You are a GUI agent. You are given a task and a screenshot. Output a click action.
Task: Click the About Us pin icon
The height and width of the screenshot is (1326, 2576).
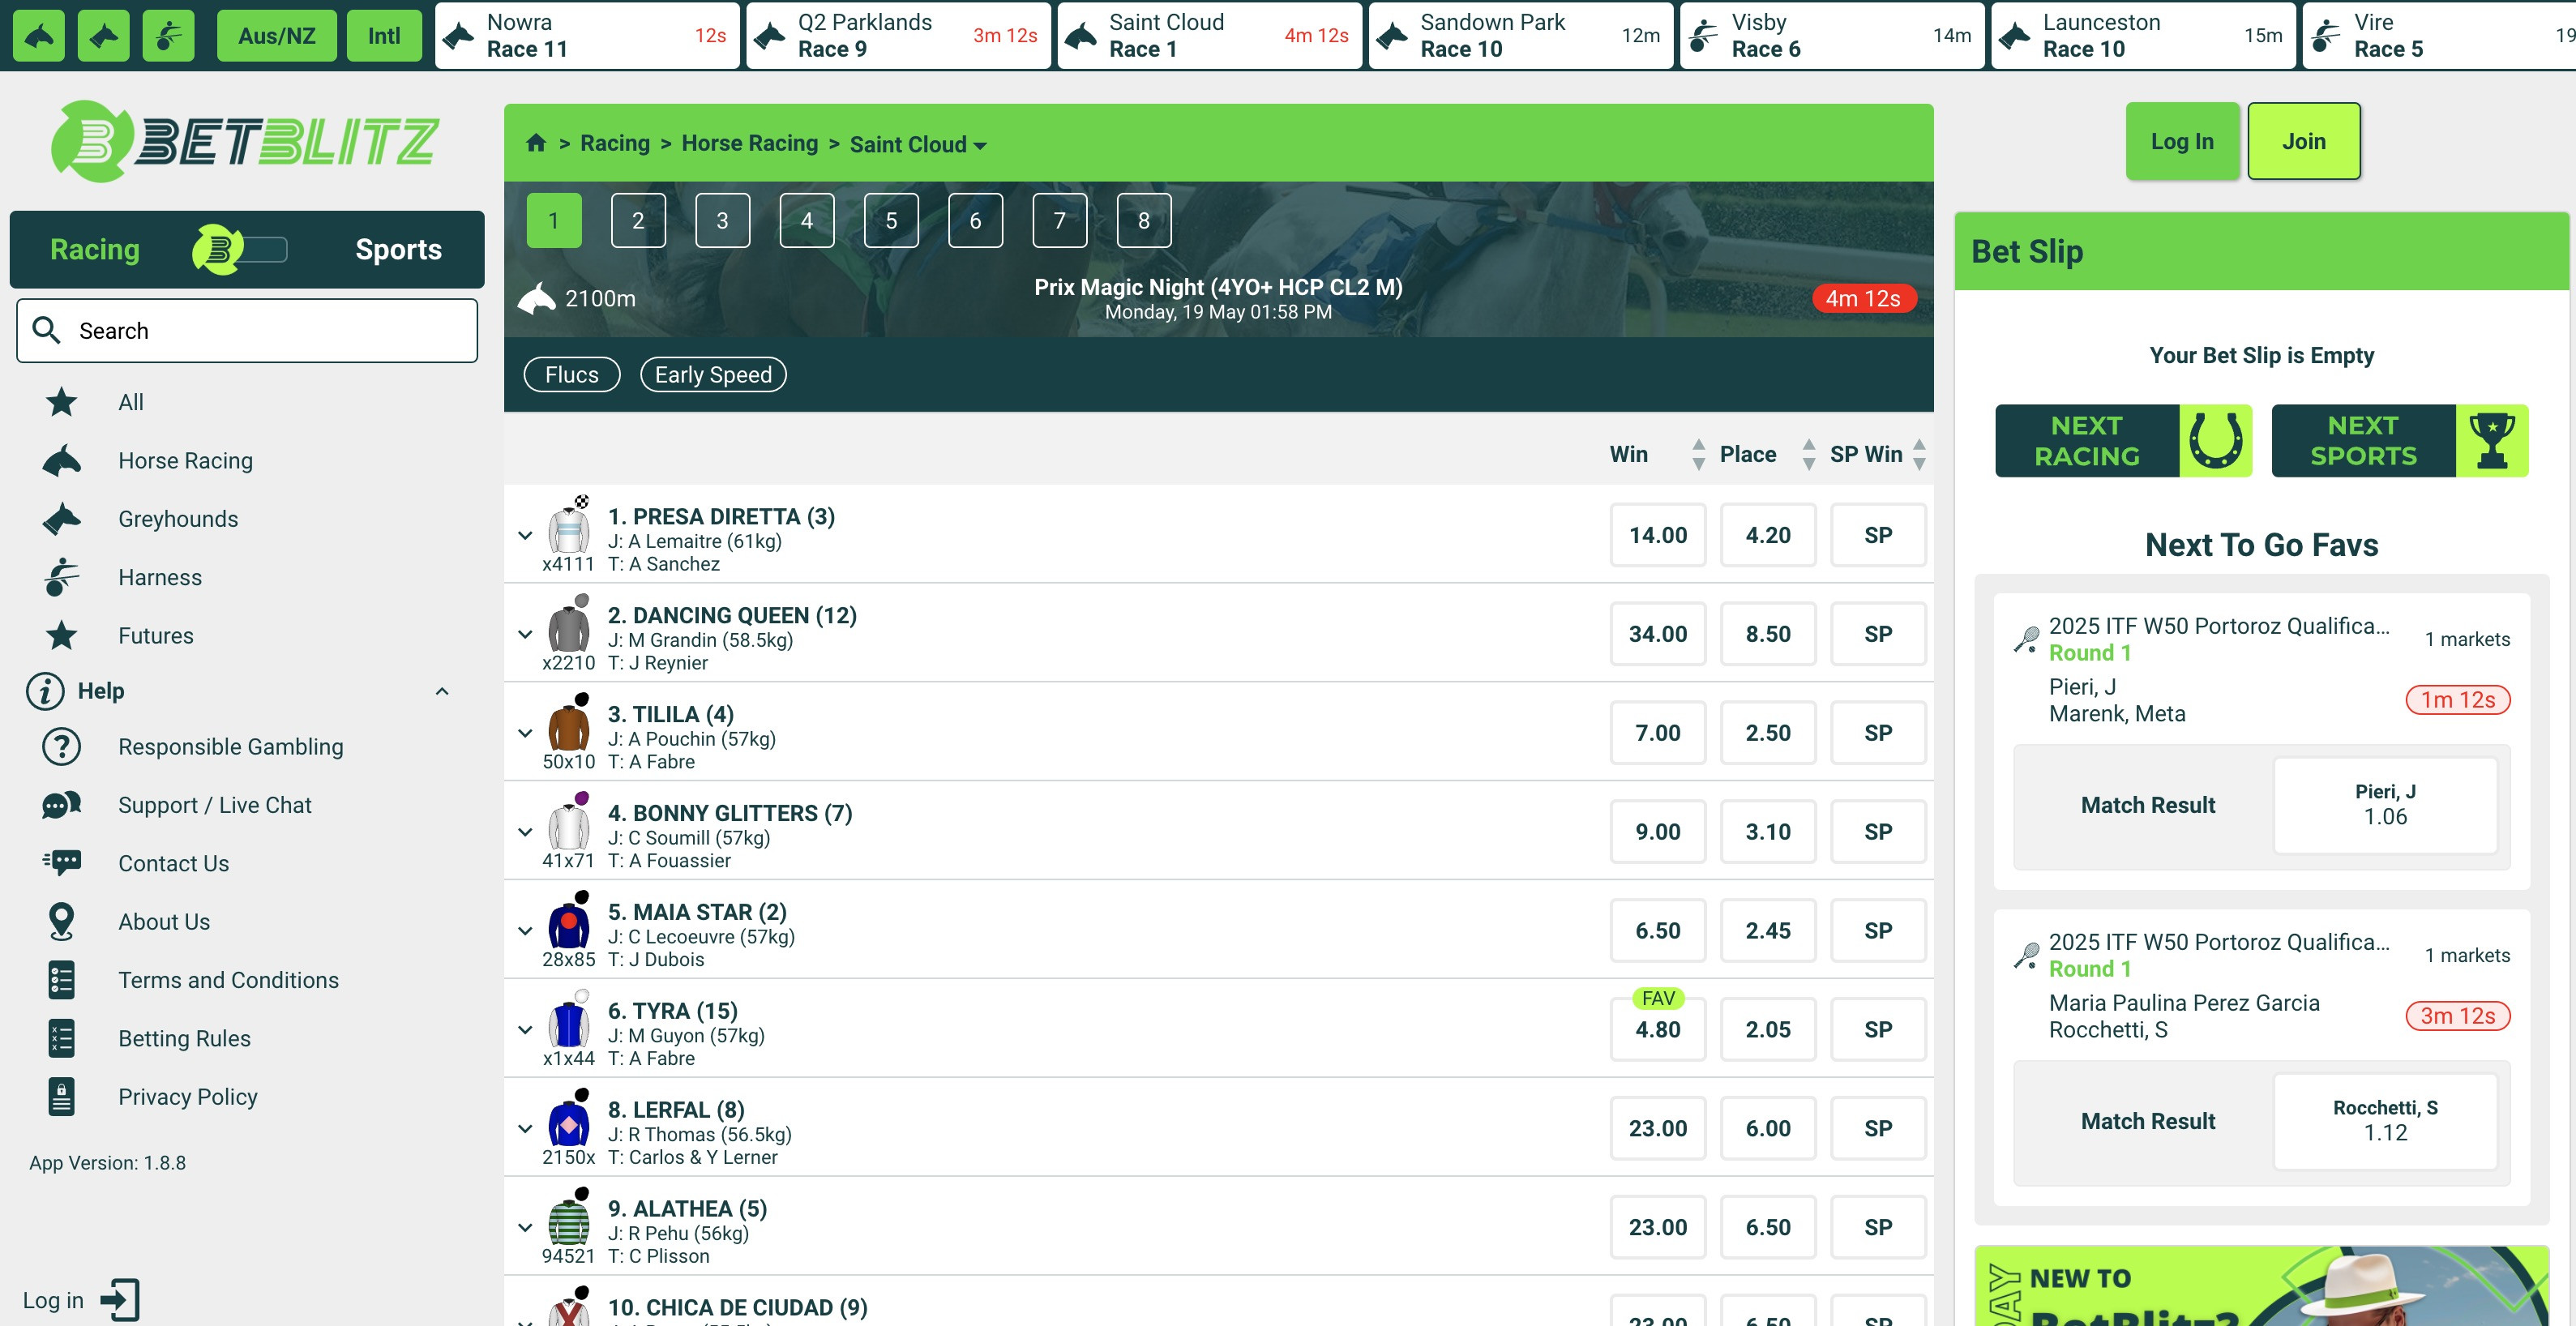(61, 922)
